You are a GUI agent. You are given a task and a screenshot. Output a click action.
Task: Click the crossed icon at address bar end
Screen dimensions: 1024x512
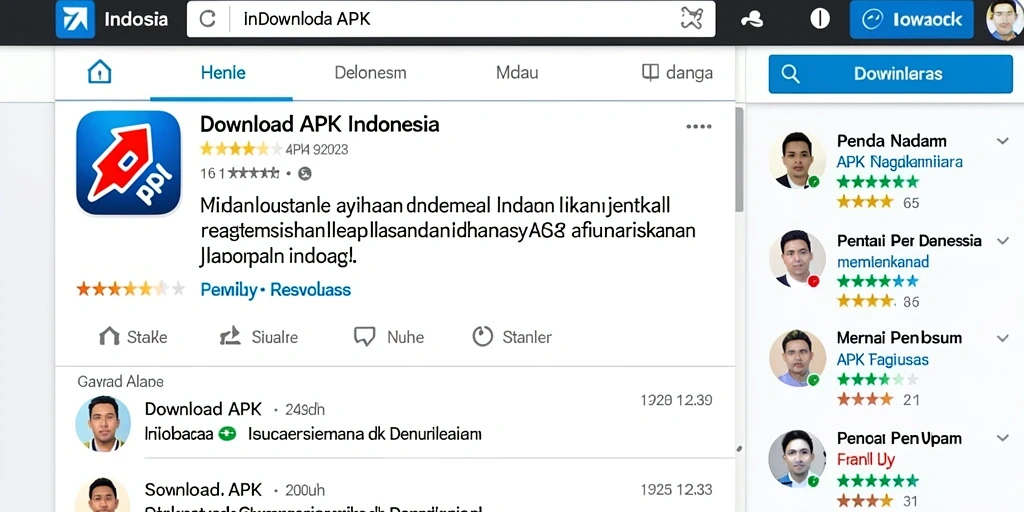click(691, 19)
